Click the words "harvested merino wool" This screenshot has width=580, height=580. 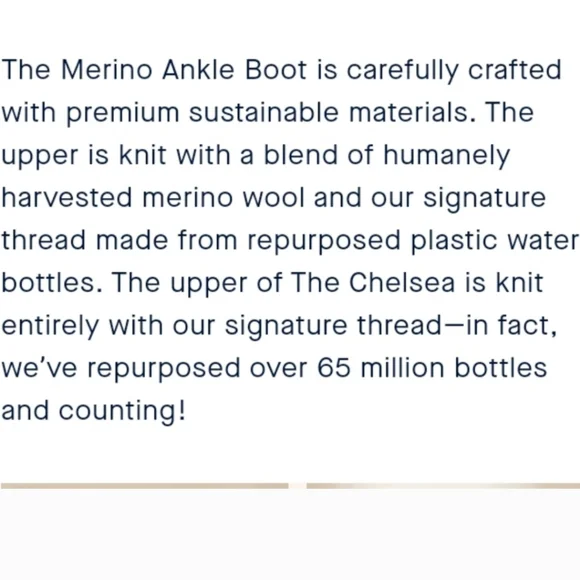tap(153, 197)
